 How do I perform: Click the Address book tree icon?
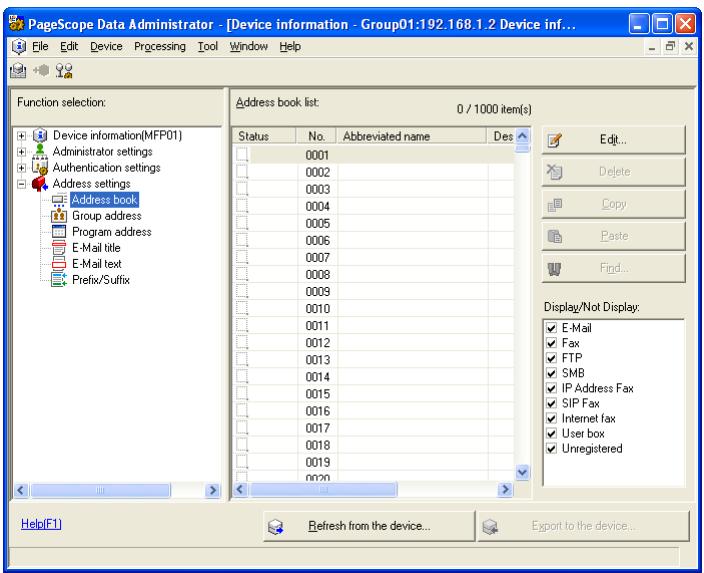[x=59, y=200]
